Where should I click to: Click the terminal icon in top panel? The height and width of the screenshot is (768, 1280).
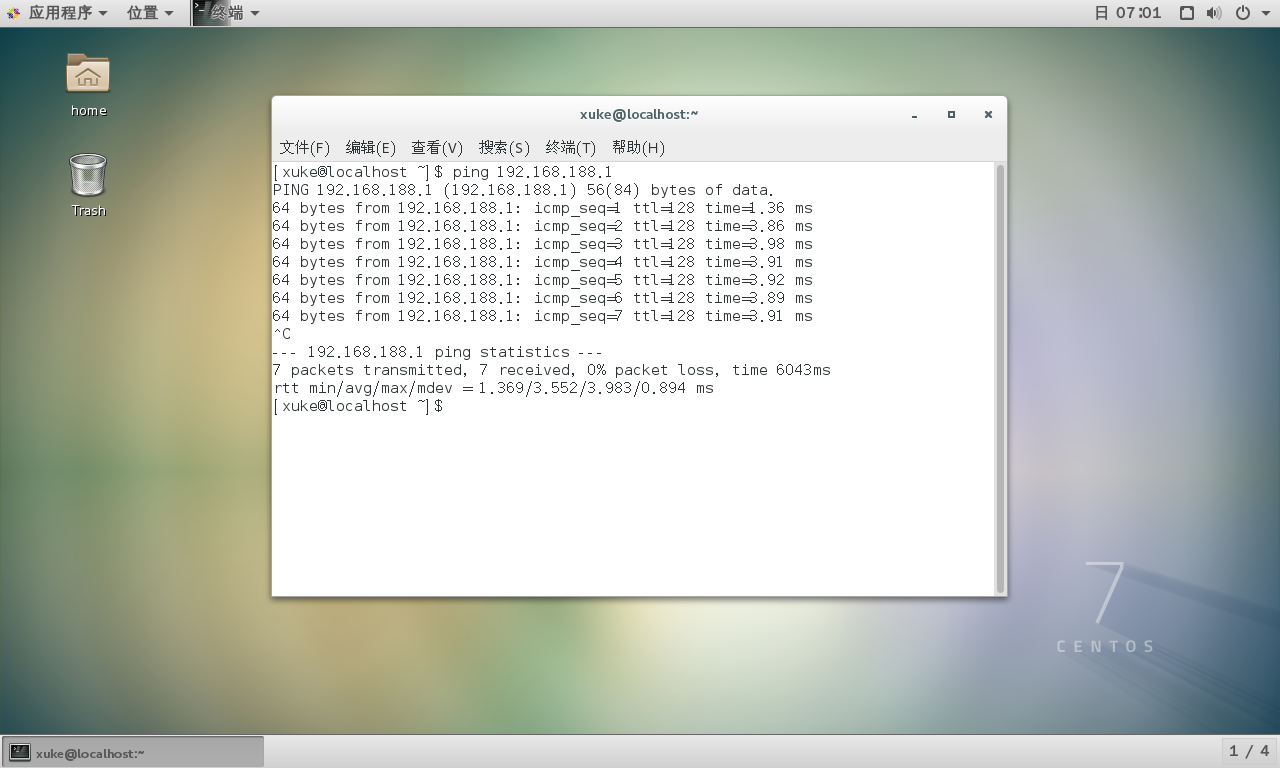201,13
